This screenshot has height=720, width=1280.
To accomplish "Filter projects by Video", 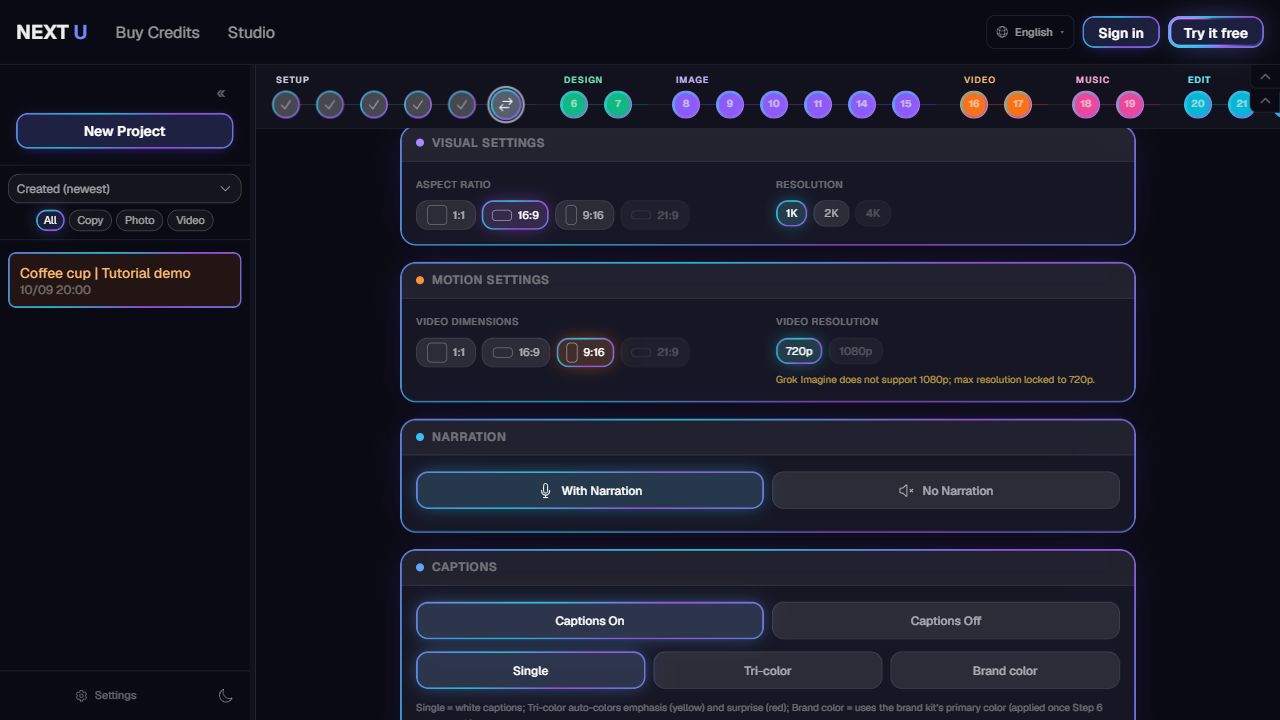I will [x=190, y=220].
